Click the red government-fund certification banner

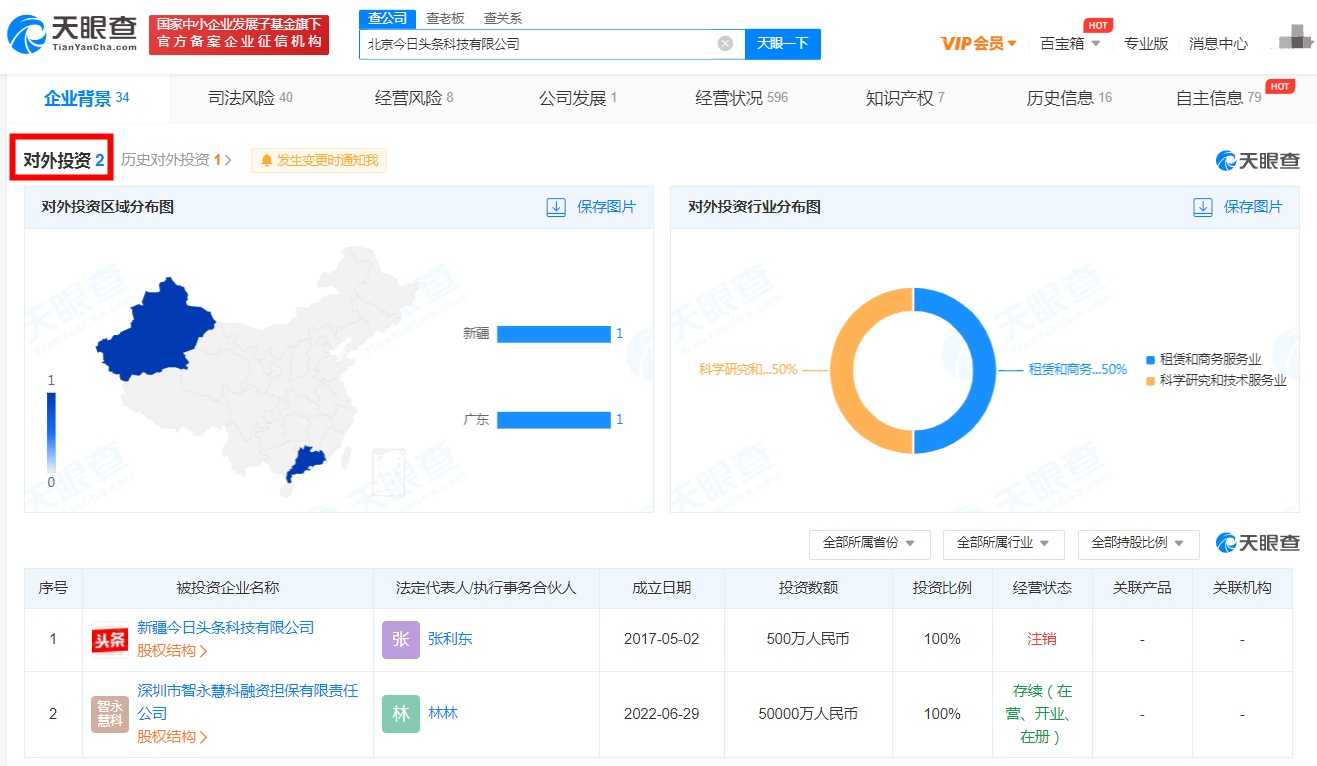(239, 35)
